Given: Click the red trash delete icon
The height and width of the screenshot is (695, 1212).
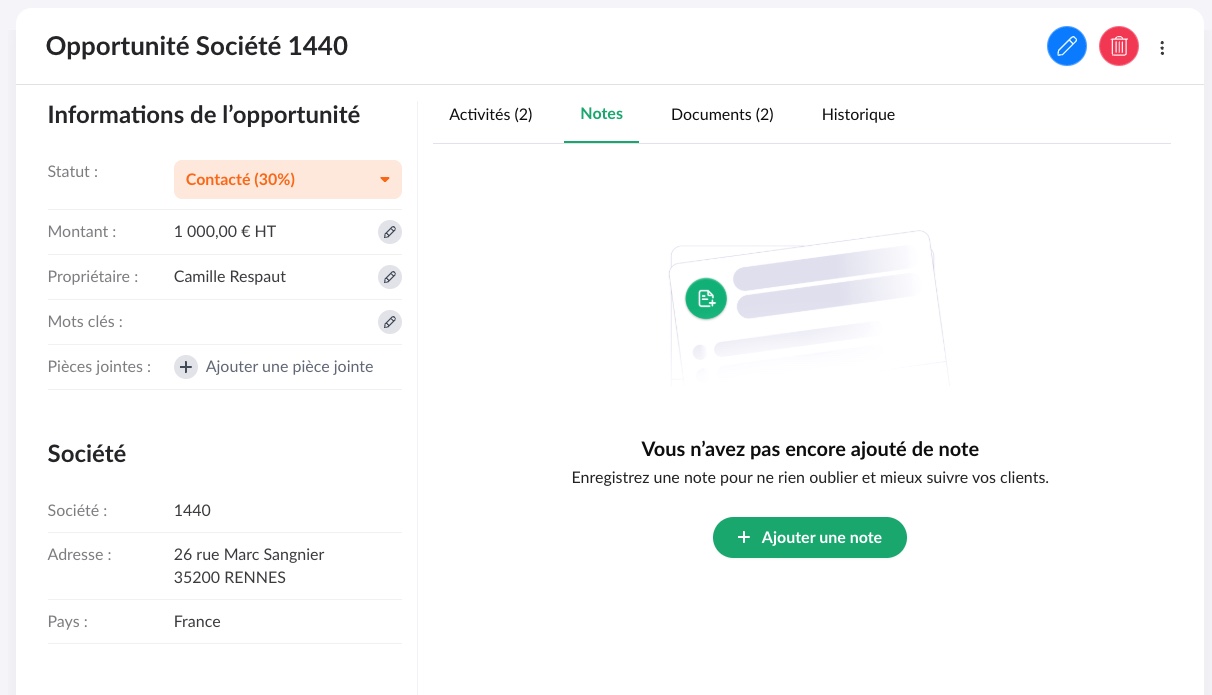Looking at the screenshot, I should click(x=1119, y=46).
